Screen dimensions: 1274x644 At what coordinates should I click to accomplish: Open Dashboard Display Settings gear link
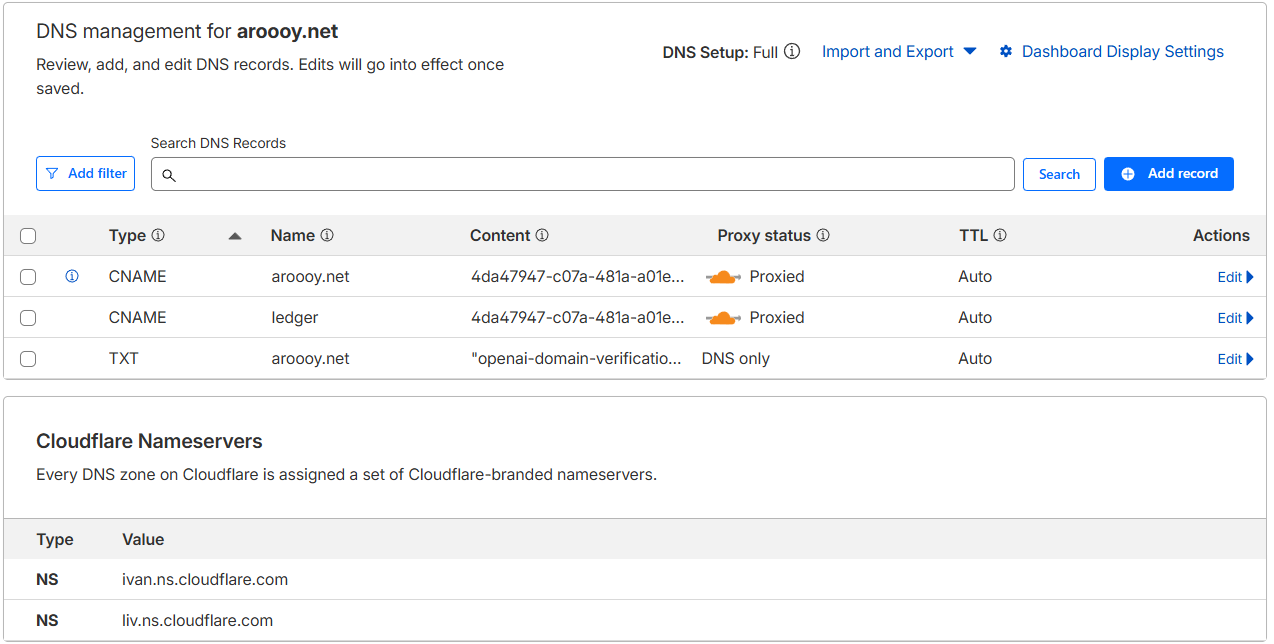1111,52
